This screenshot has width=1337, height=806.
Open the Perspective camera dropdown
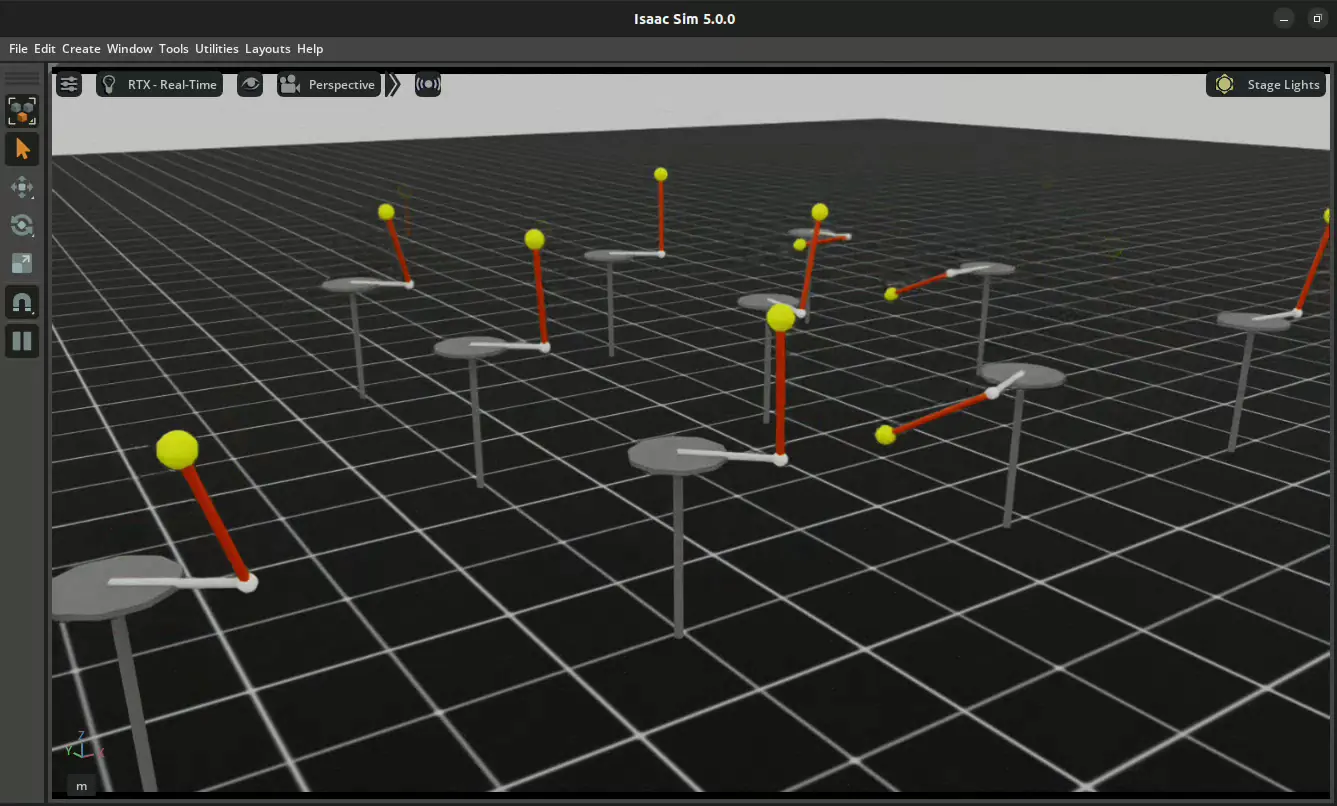(329, 85)
